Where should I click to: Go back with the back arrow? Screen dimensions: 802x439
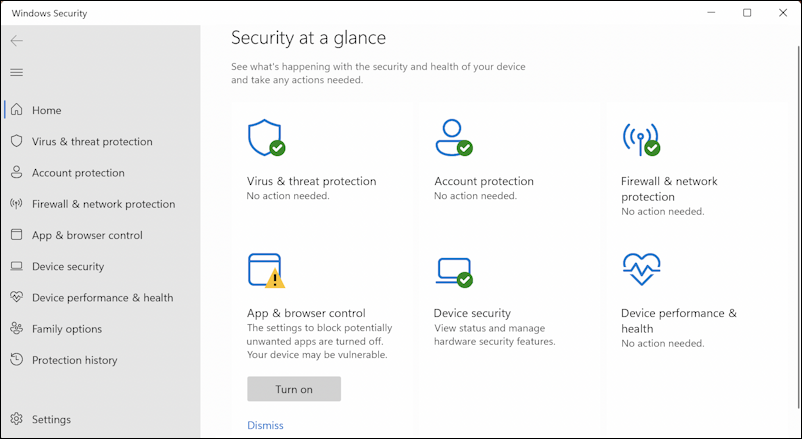click(16, 41)
